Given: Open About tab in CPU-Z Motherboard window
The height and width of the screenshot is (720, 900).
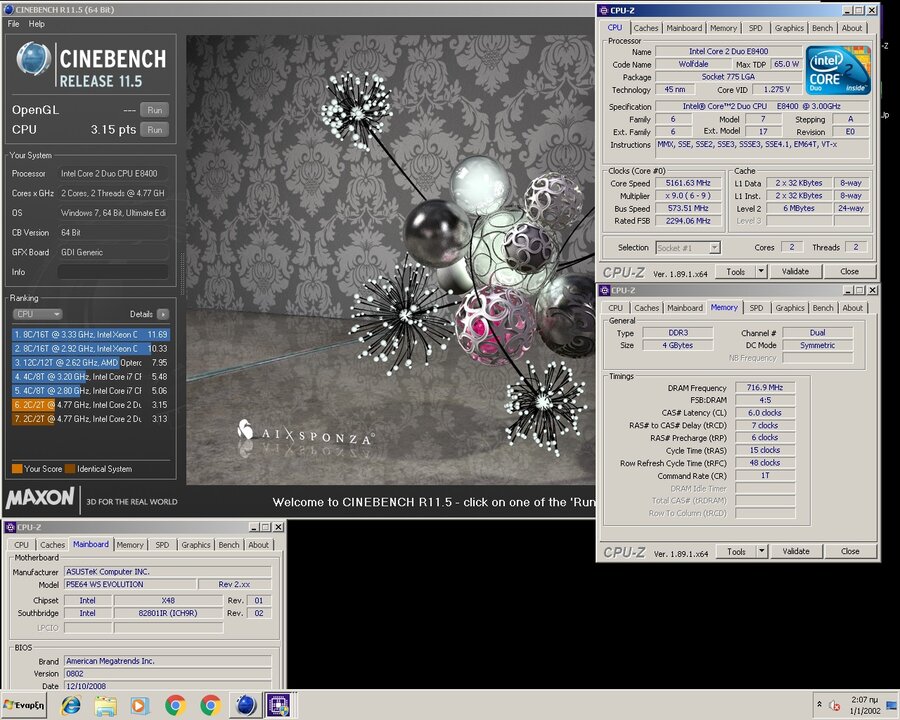Looking at the screenshot, I should pyautogui.click(x=258, y=545).
